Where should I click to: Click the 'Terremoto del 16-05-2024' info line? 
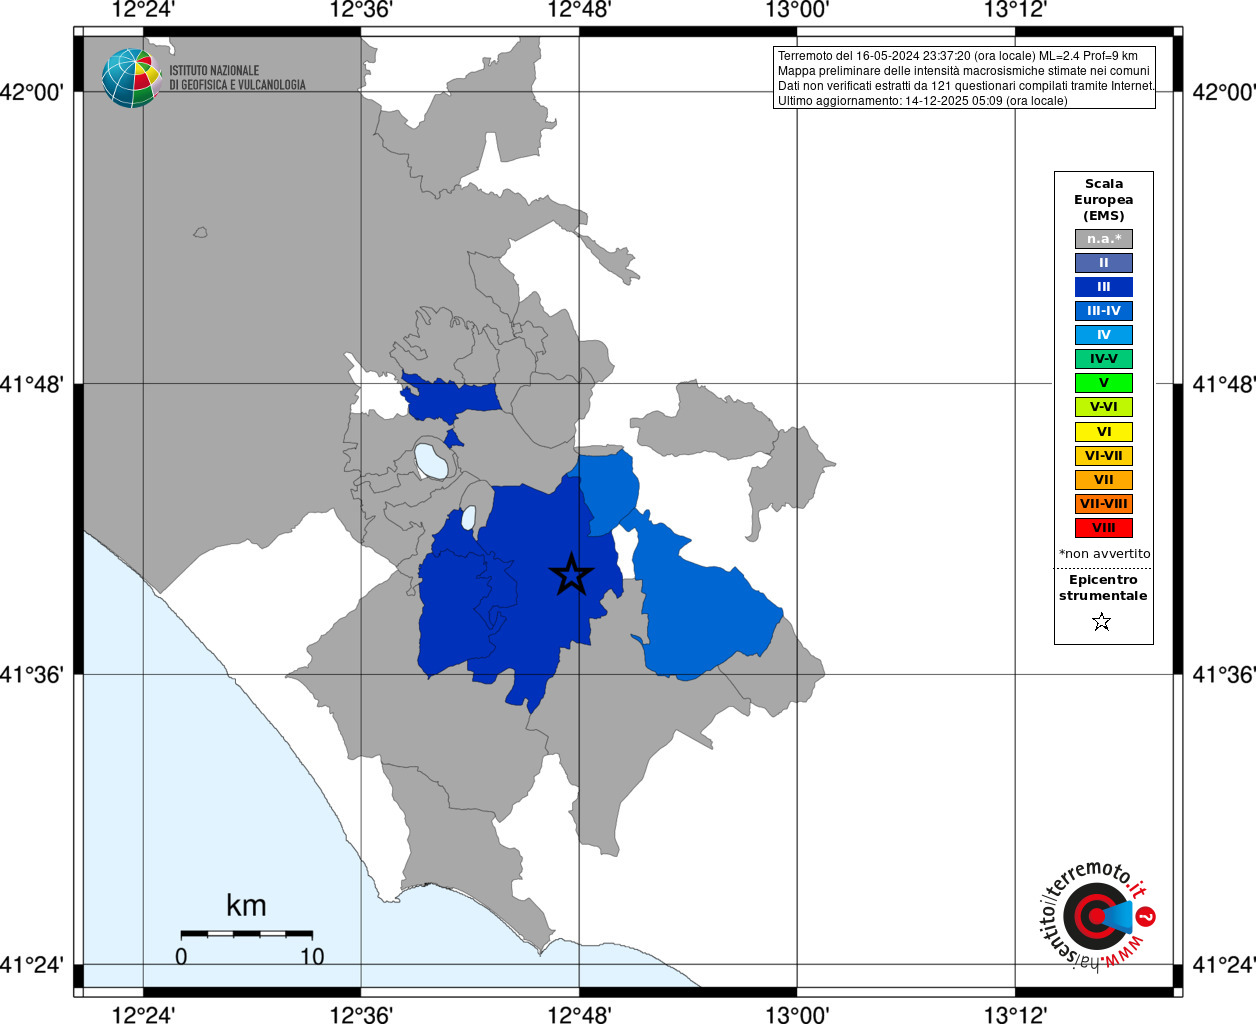click(958, 56)
